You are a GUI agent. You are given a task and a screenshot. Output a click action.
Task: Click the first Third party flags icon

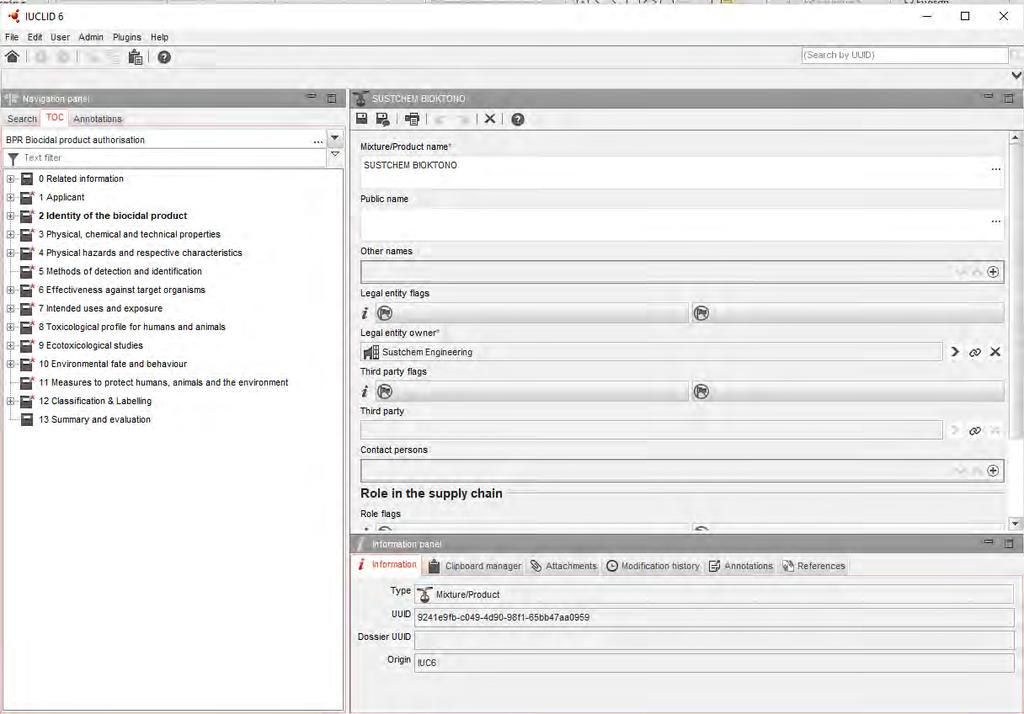tap(385, 391)
